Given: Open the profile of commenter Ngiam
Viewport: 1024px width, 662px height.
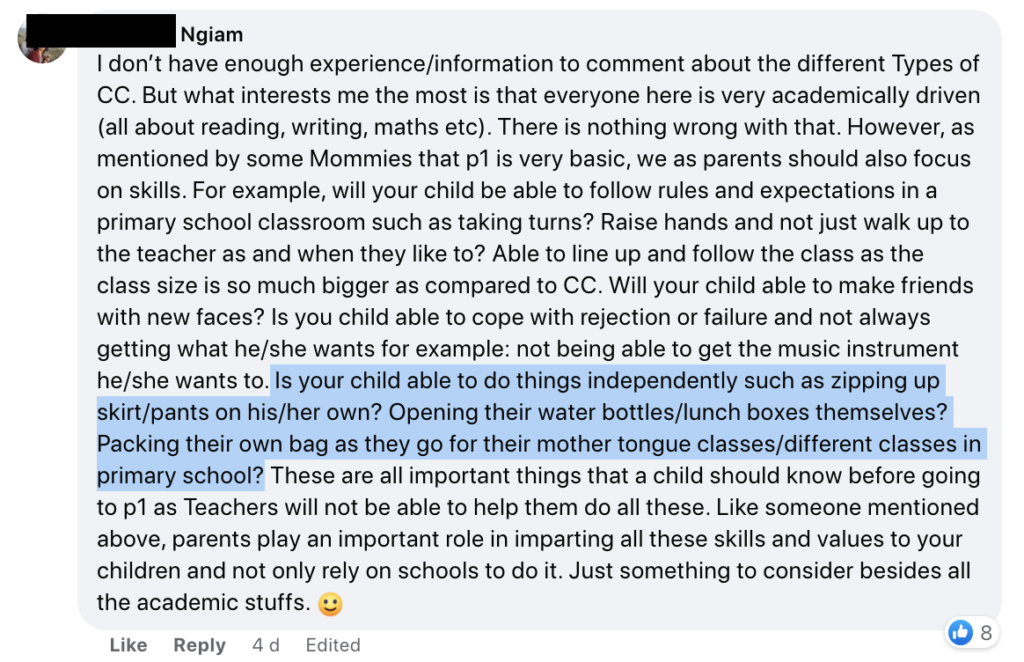Looking at the screenshot, I should pos(212,34).
